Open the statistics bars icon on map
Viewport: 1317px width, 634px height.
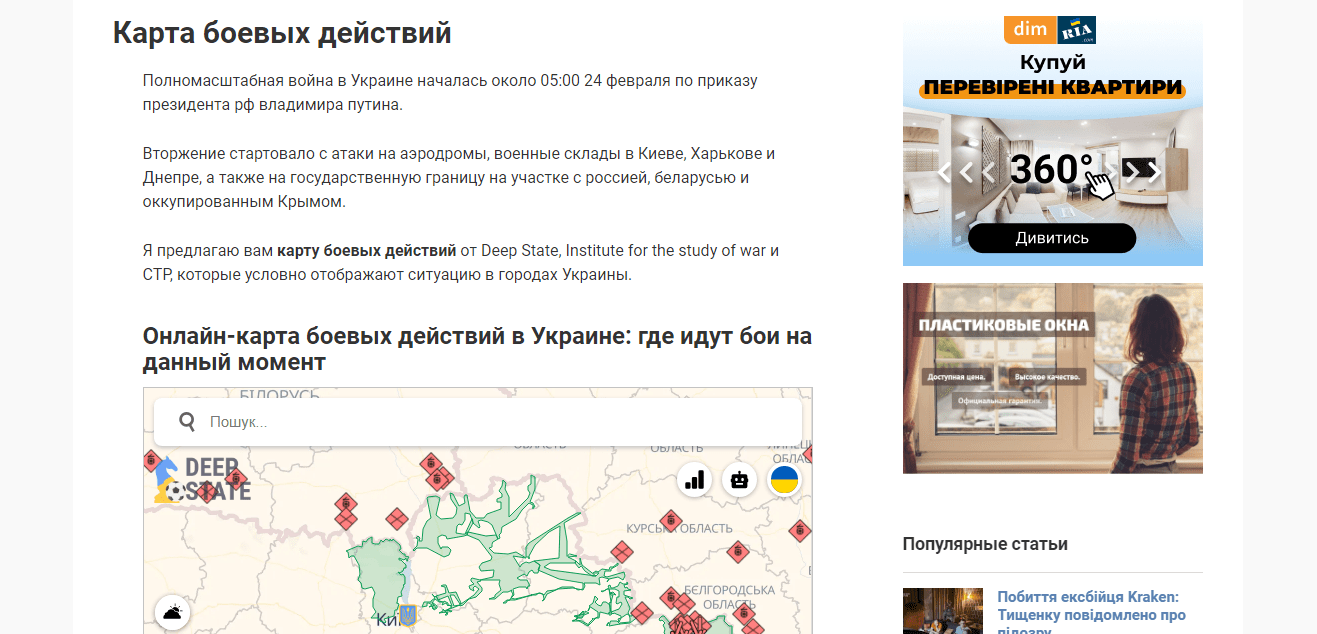tap(695, 480)
